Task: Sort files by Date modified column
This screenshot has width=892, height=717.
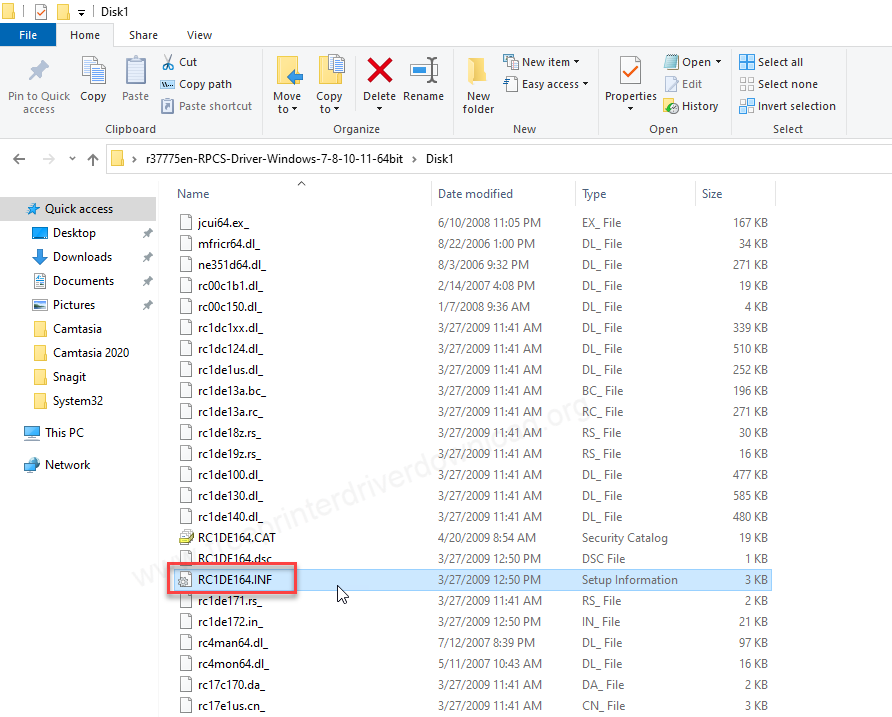Action: pyautogui.click(x=475, y=194)
